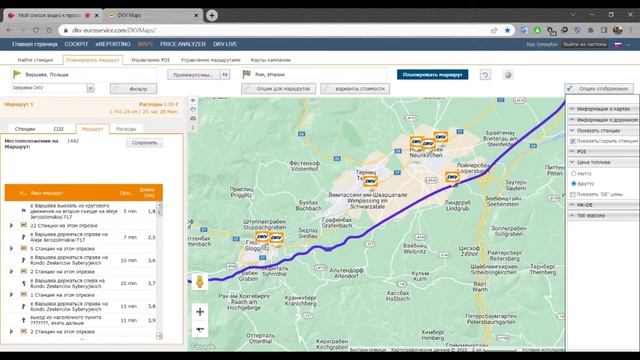Image resolution: width=640 pixels, height=360 pixels.
Task: Open the Главная страница menu item
Action: (35, 44)
